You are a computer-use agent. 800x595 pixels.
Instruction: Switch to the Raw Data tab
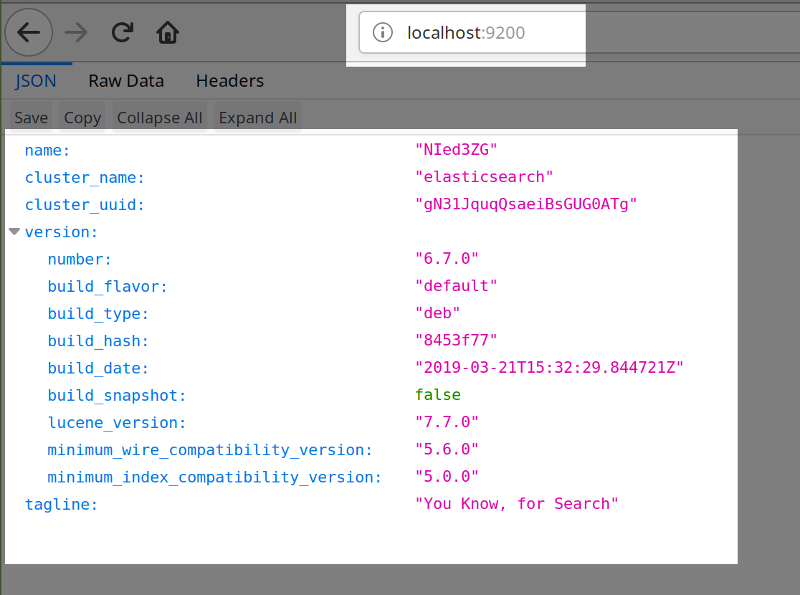tap(126, 81)
